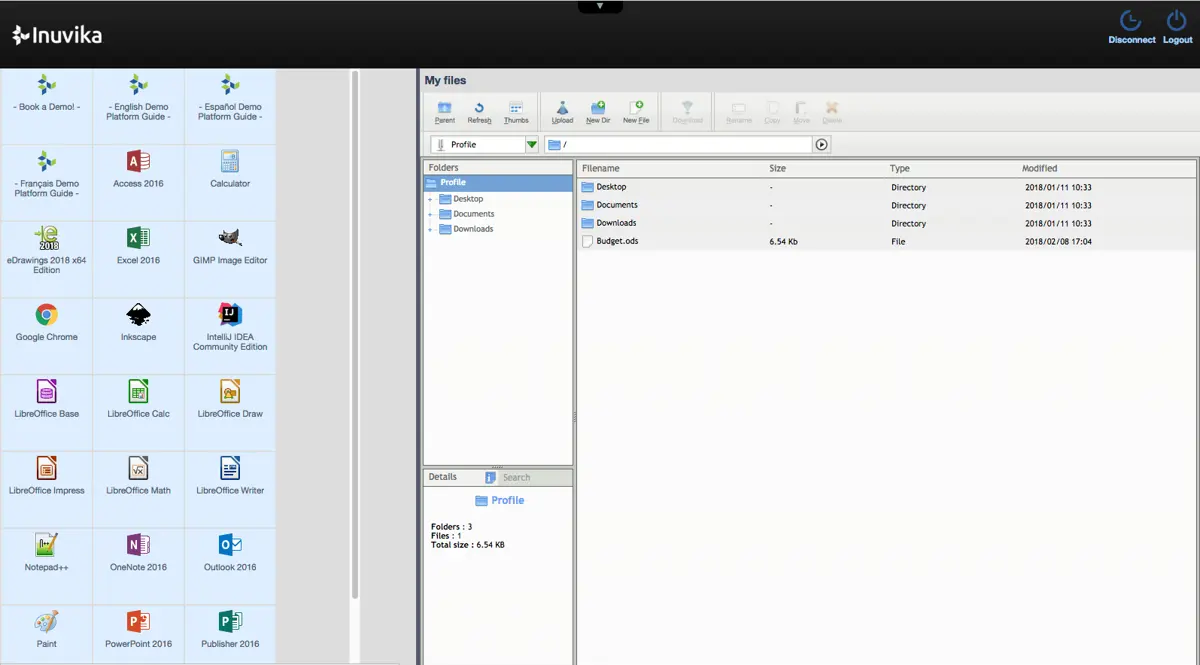Expand the Documents tree node
1200x665 pixels.
(x=430, y=214)
